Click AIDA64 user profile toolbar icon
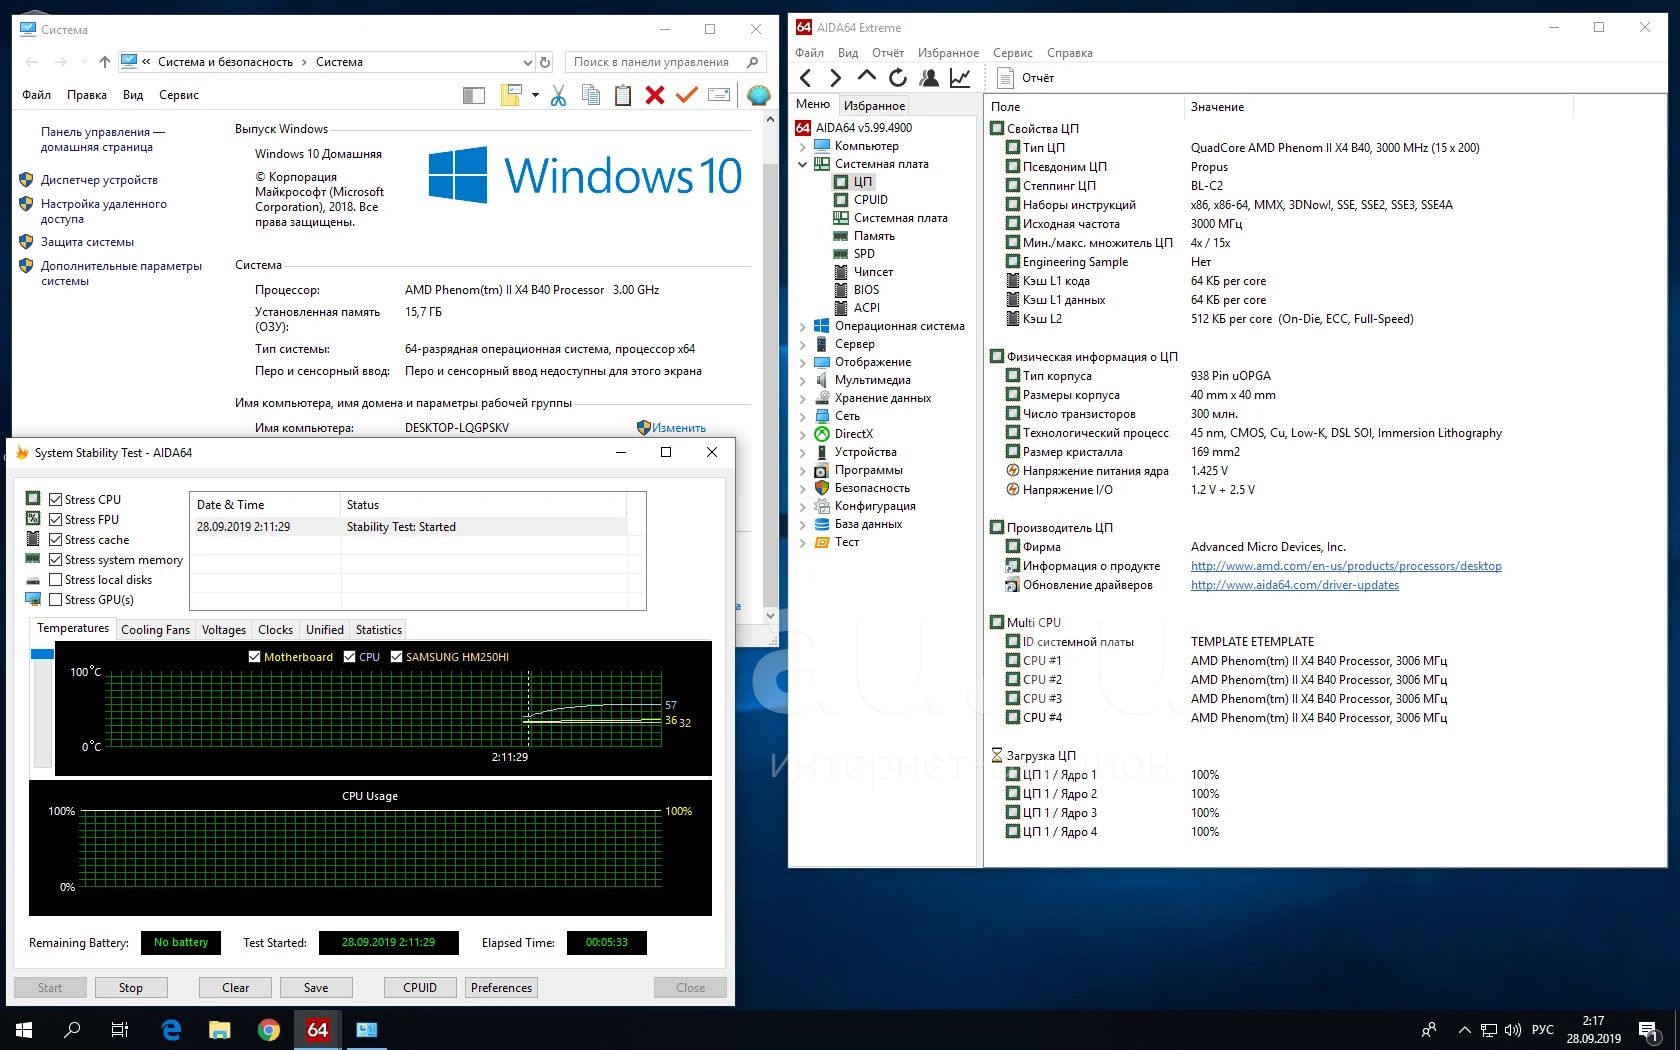 pos(929,77)
